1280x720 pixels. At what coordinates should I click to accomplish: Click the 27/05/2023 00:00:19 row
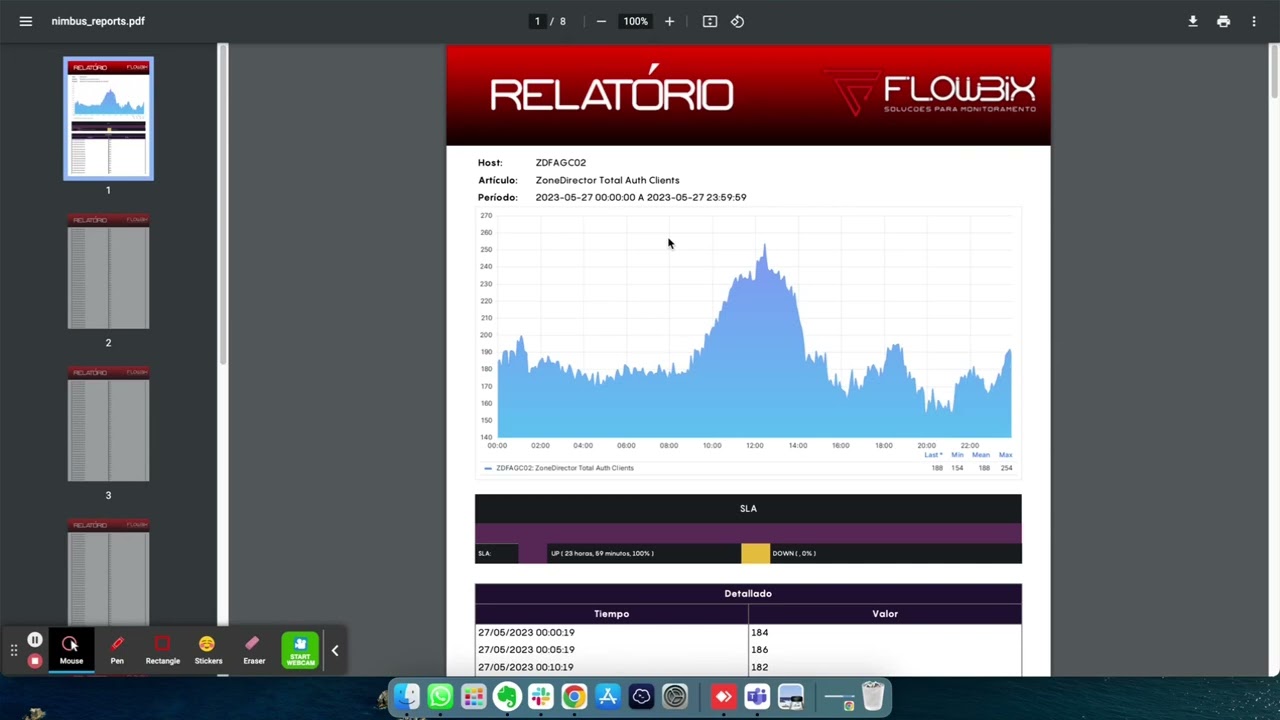[748, 632]
